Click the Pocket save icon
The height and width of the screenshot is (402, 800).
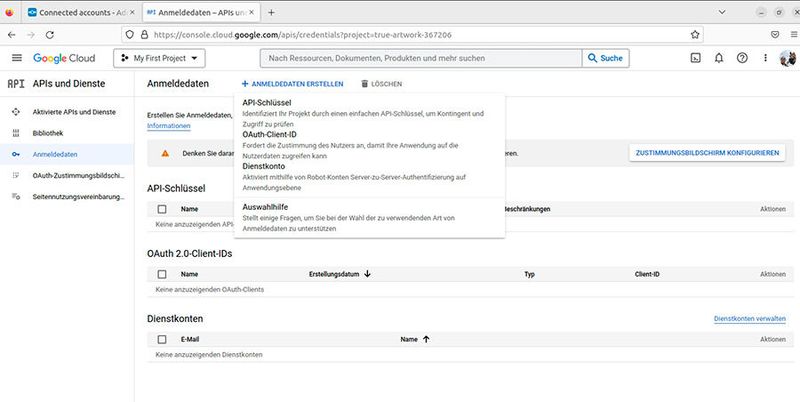775,35
